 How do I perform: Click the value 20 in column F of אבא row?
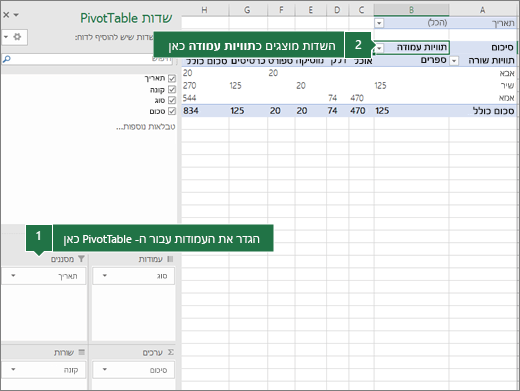pos(273,73)
